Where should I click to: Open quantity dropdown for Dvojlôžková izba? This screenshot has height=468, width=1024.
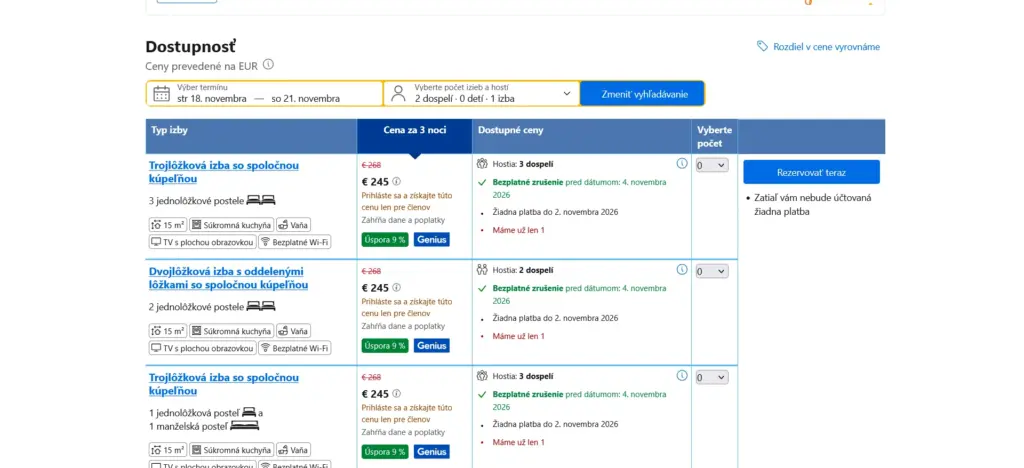(x=712, y=271)
